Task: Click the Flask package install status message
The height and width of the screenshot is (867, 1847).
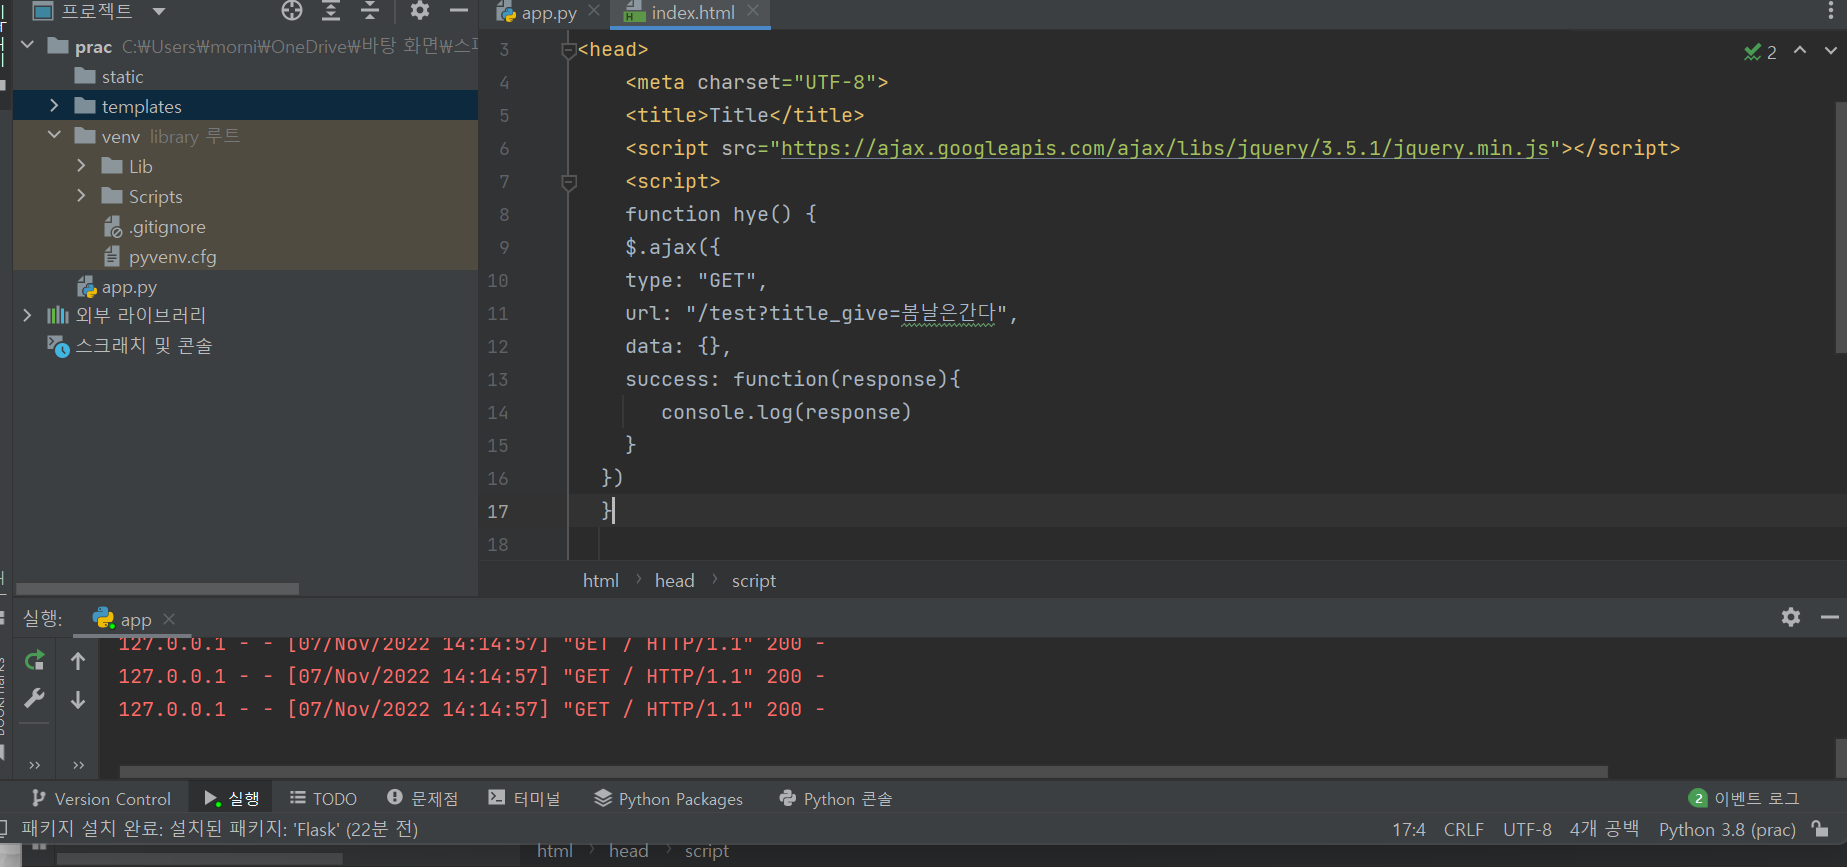Action: 220,829
